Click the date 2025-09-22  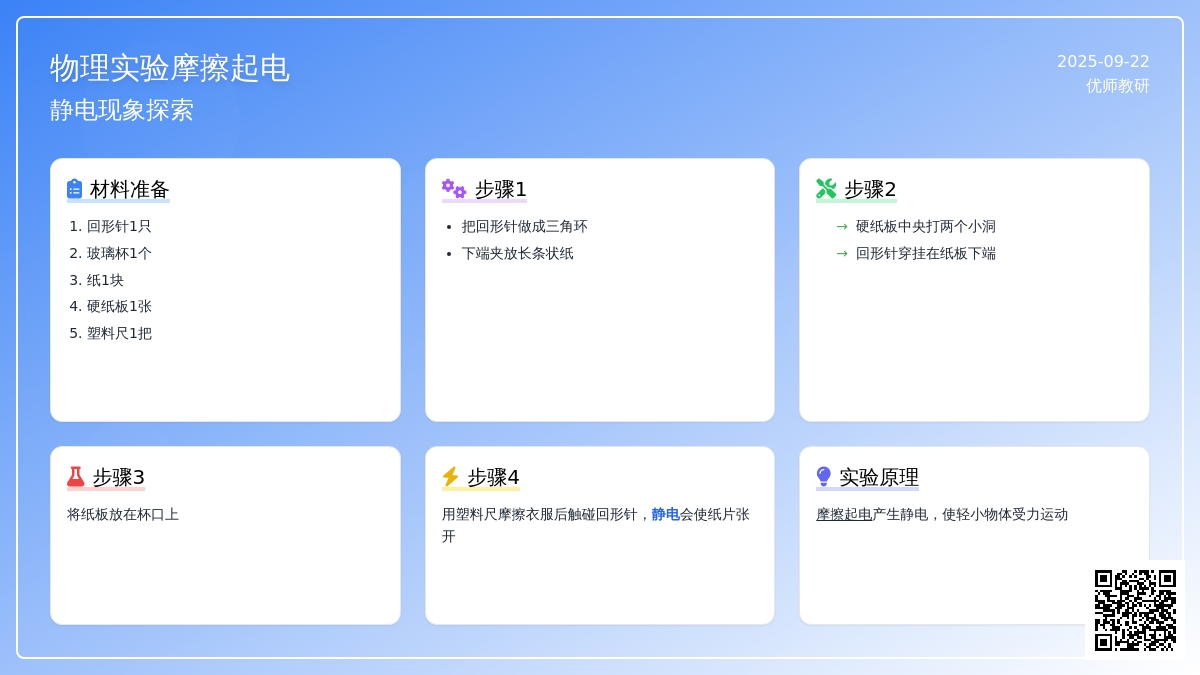(x=1103, y=61)
